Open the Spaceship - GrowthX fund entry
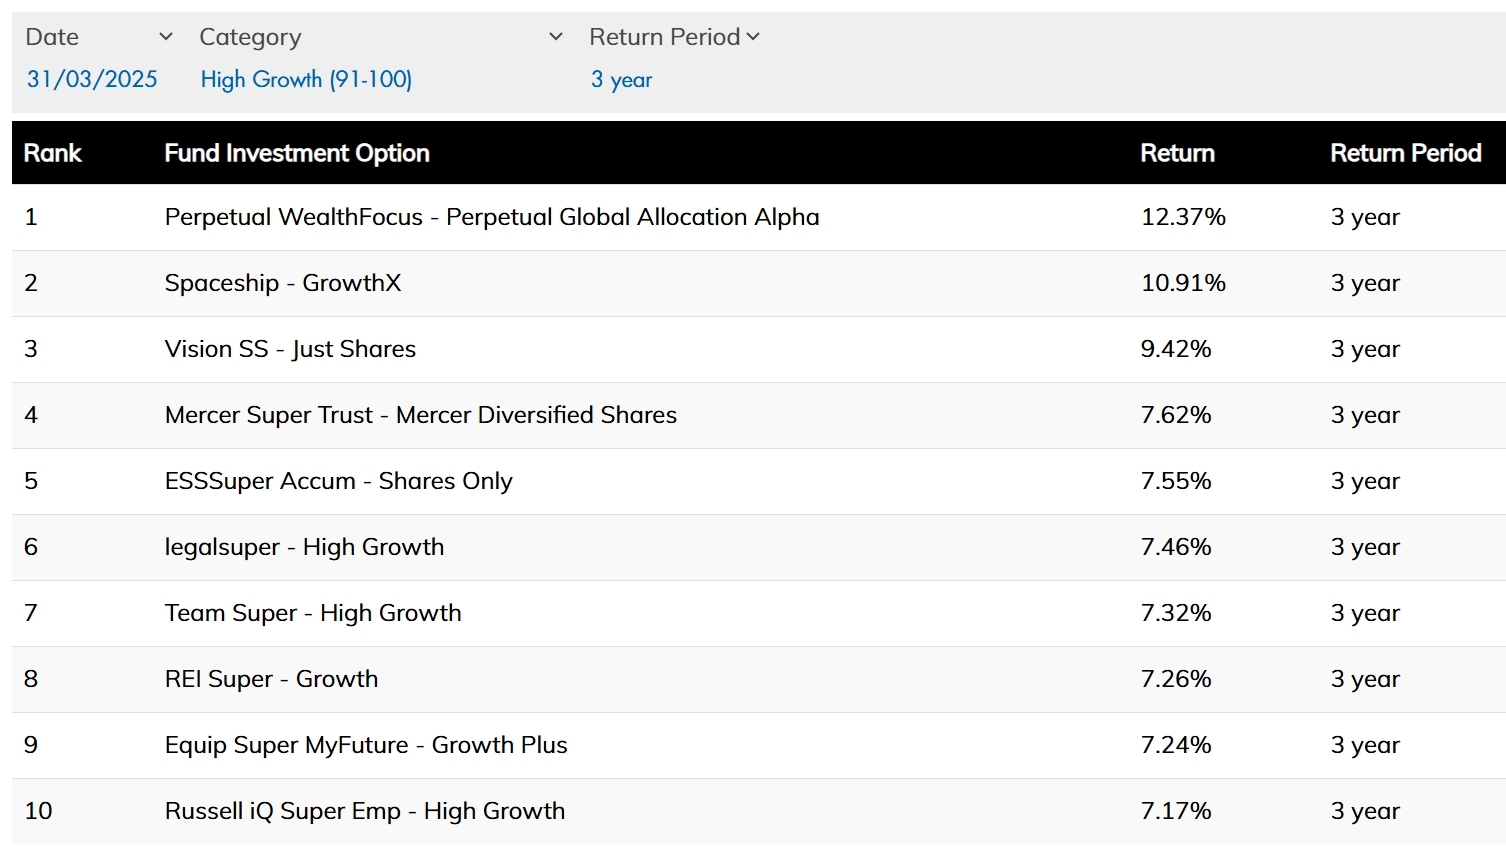The image size is (1506, 847). 283,283
